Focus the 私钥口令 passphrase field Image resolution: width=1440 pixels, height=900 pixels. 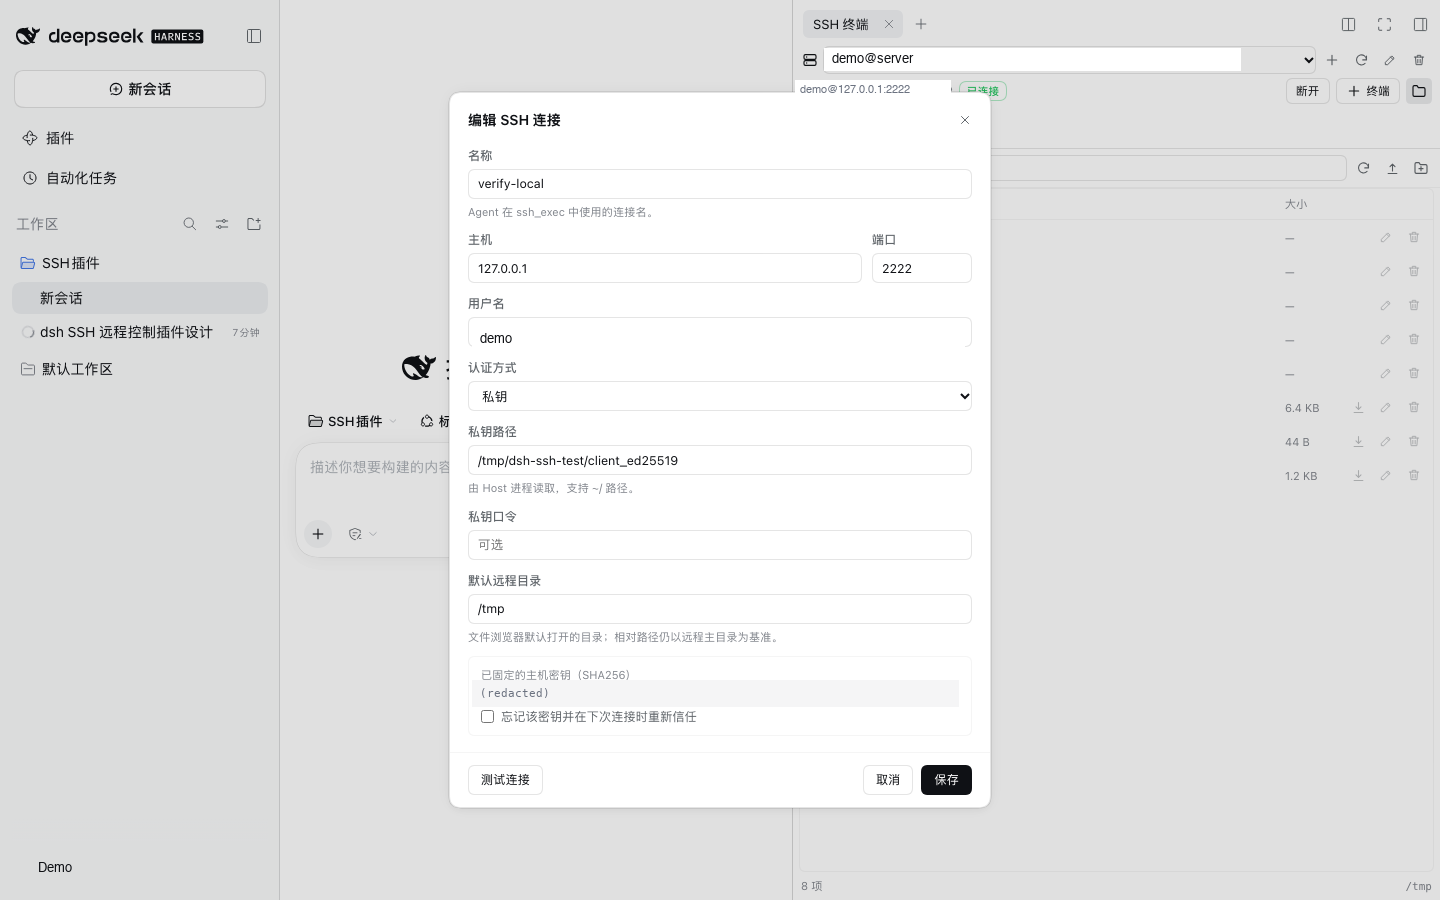720,545
